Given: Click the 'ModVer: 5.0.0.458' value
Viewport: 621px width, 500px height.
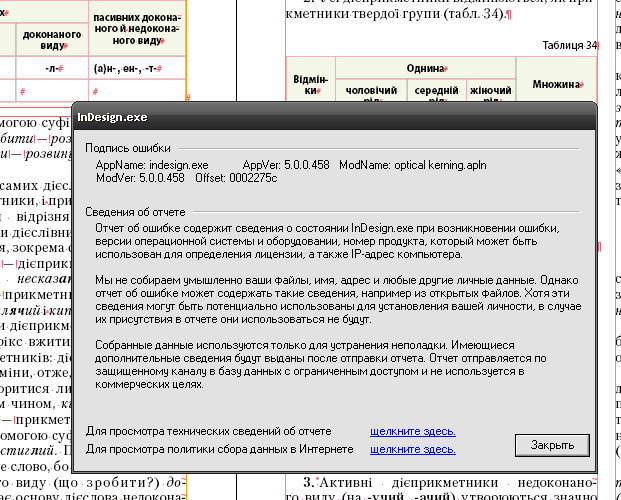Looking at the screenshot, I should (140, 178).
